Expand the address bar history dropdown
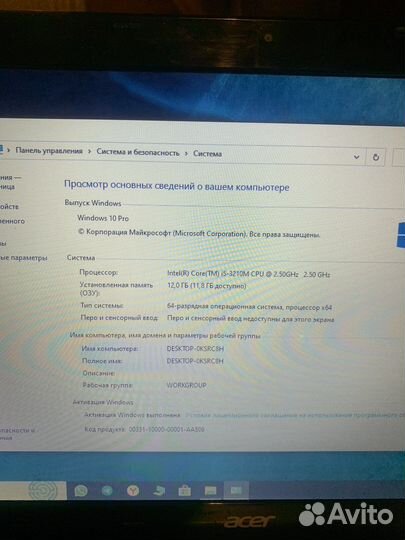Viewport: 405px width, 540px height. pos(357,157)
